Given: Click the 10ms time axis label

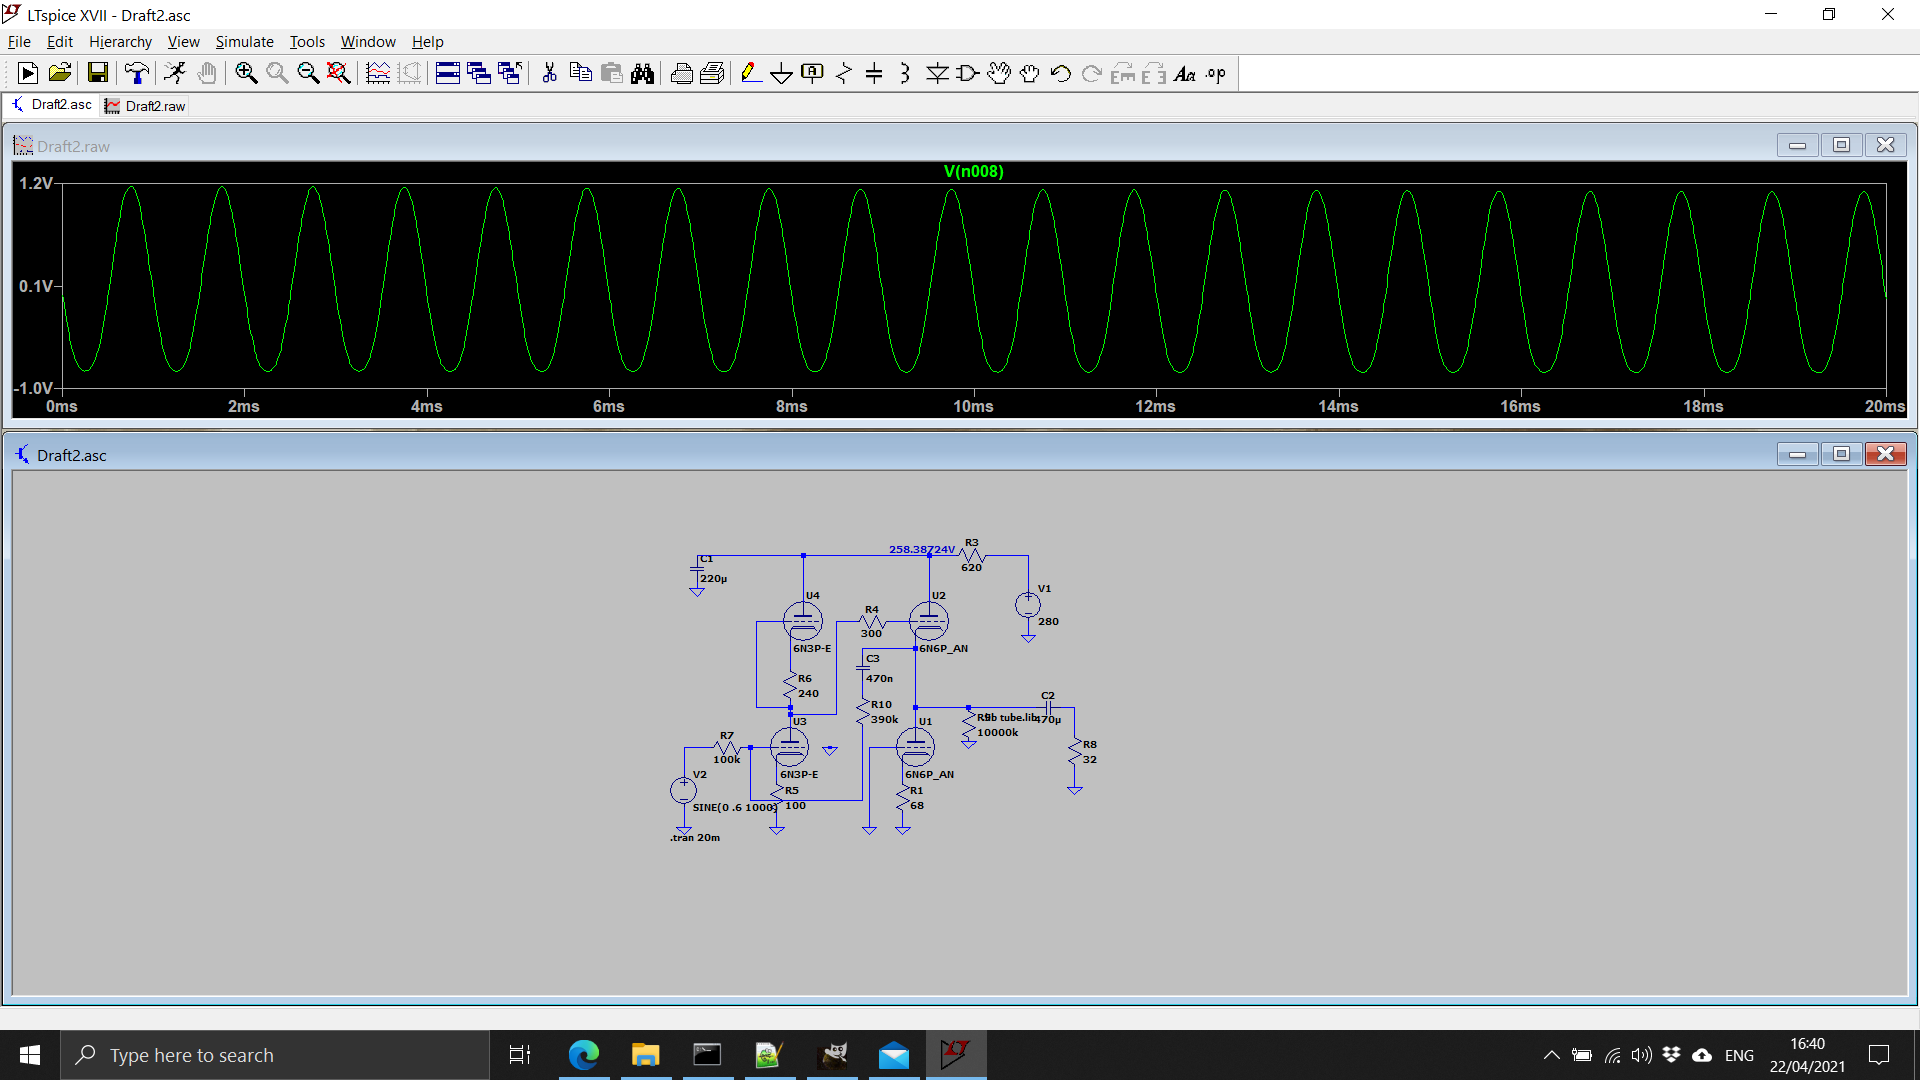Looking at the screenshot, I should pyautogui.click(x=973, y=406).
